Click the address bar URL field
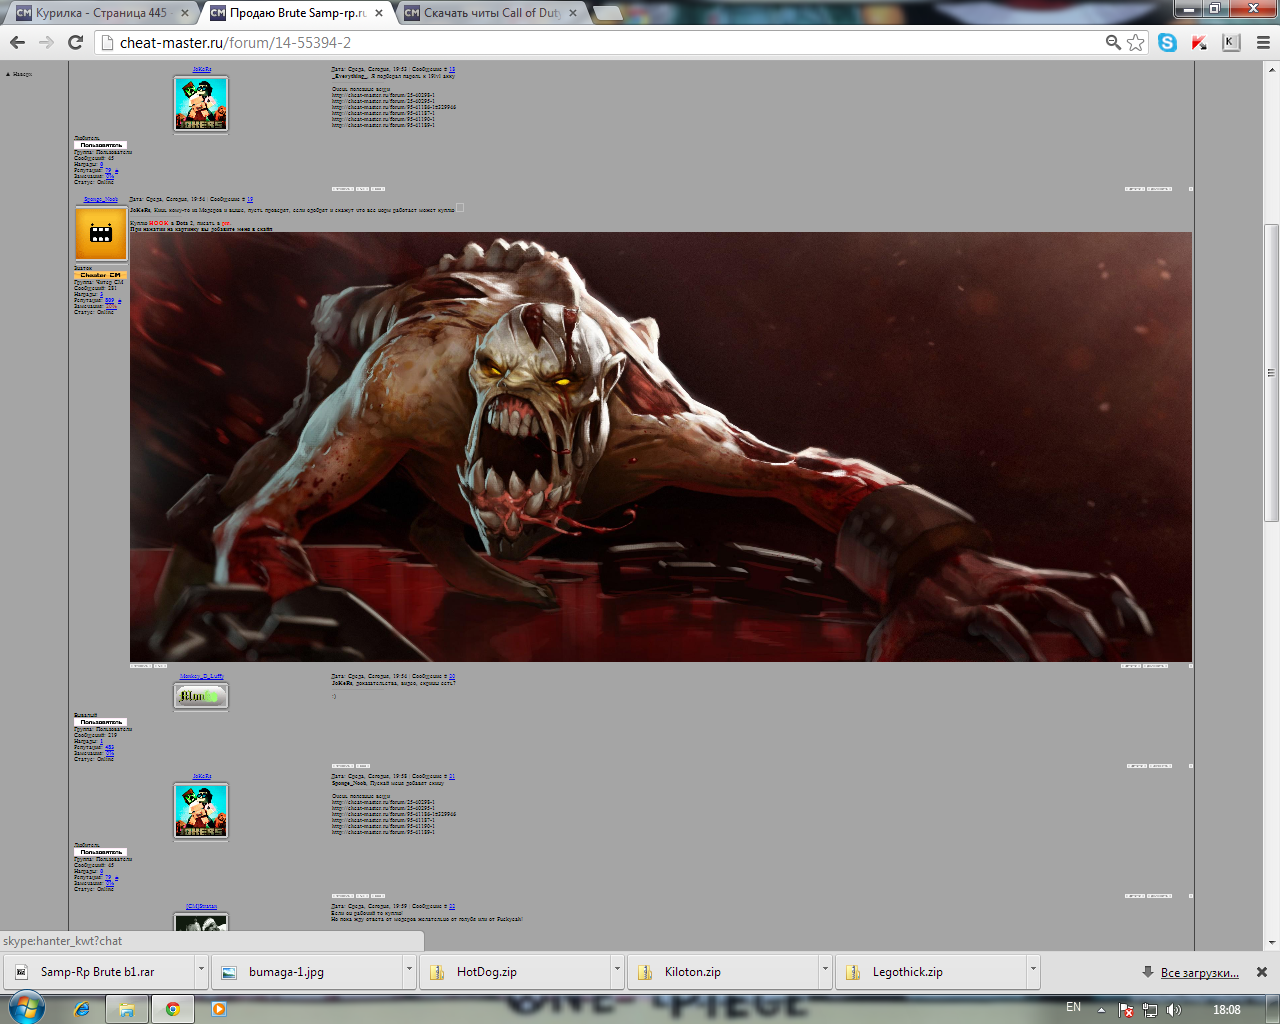Viewport: 1280px width, 1024px height. click(x=600, y=42)
